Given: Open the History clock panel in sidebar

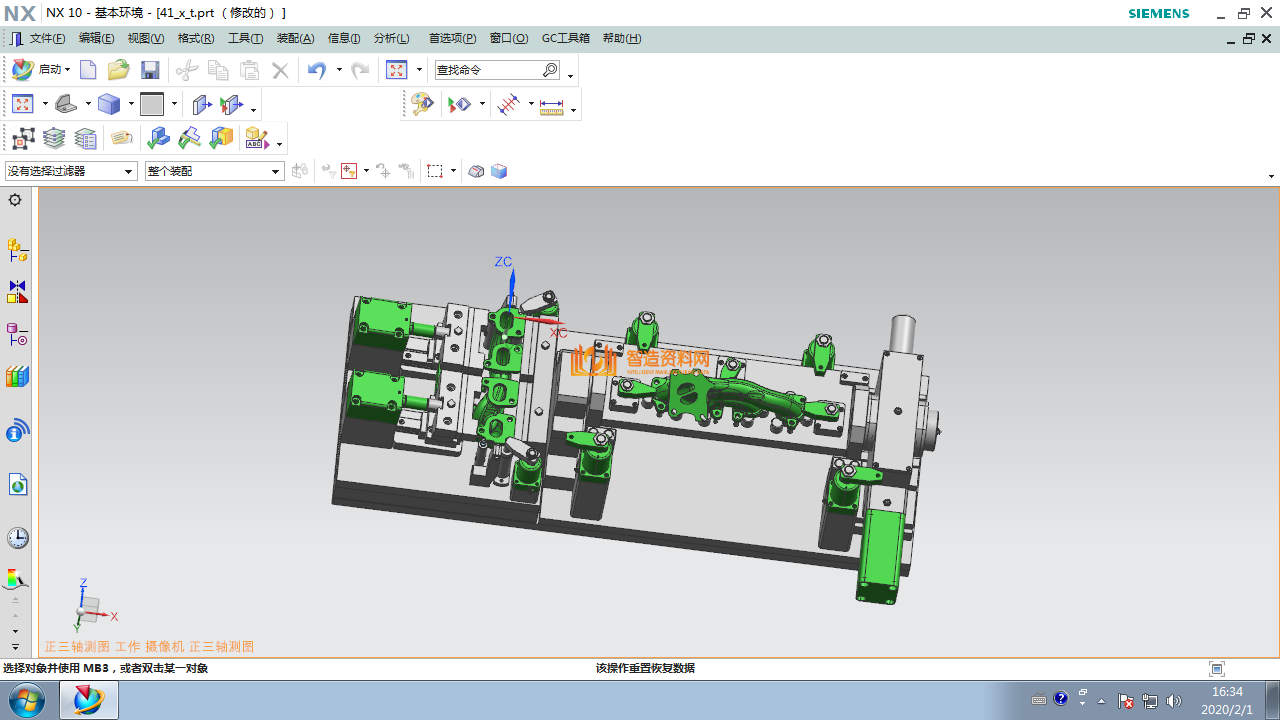Looking at the screenshot, I should point(17,538).
